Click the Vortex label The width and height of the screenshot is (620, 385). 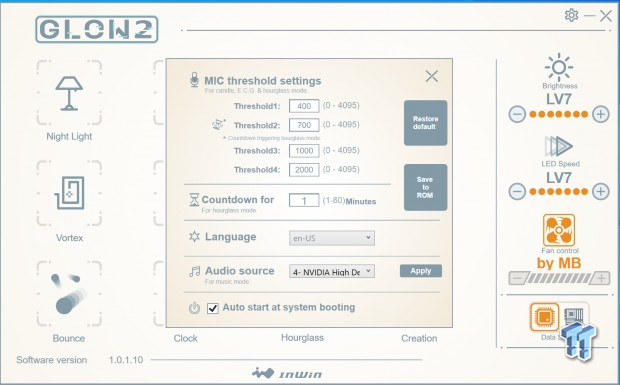tap(69, 238)
